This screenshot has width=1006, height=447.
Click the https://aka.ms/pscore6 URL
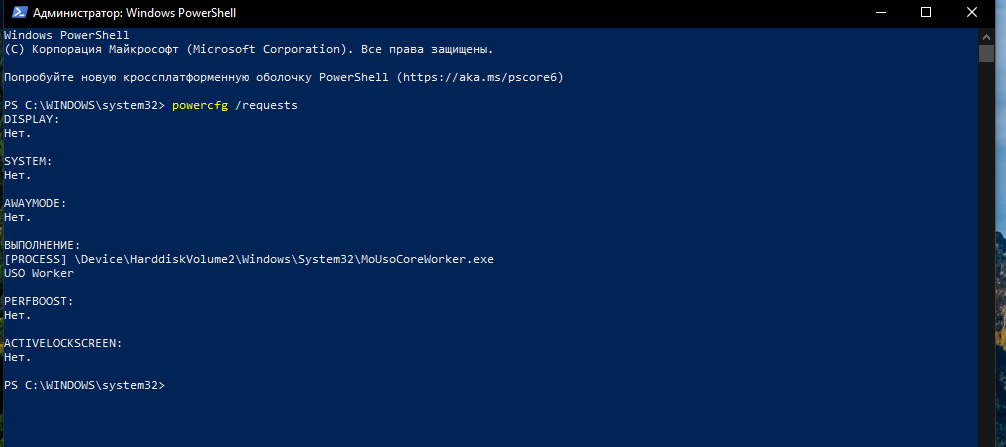481,77
